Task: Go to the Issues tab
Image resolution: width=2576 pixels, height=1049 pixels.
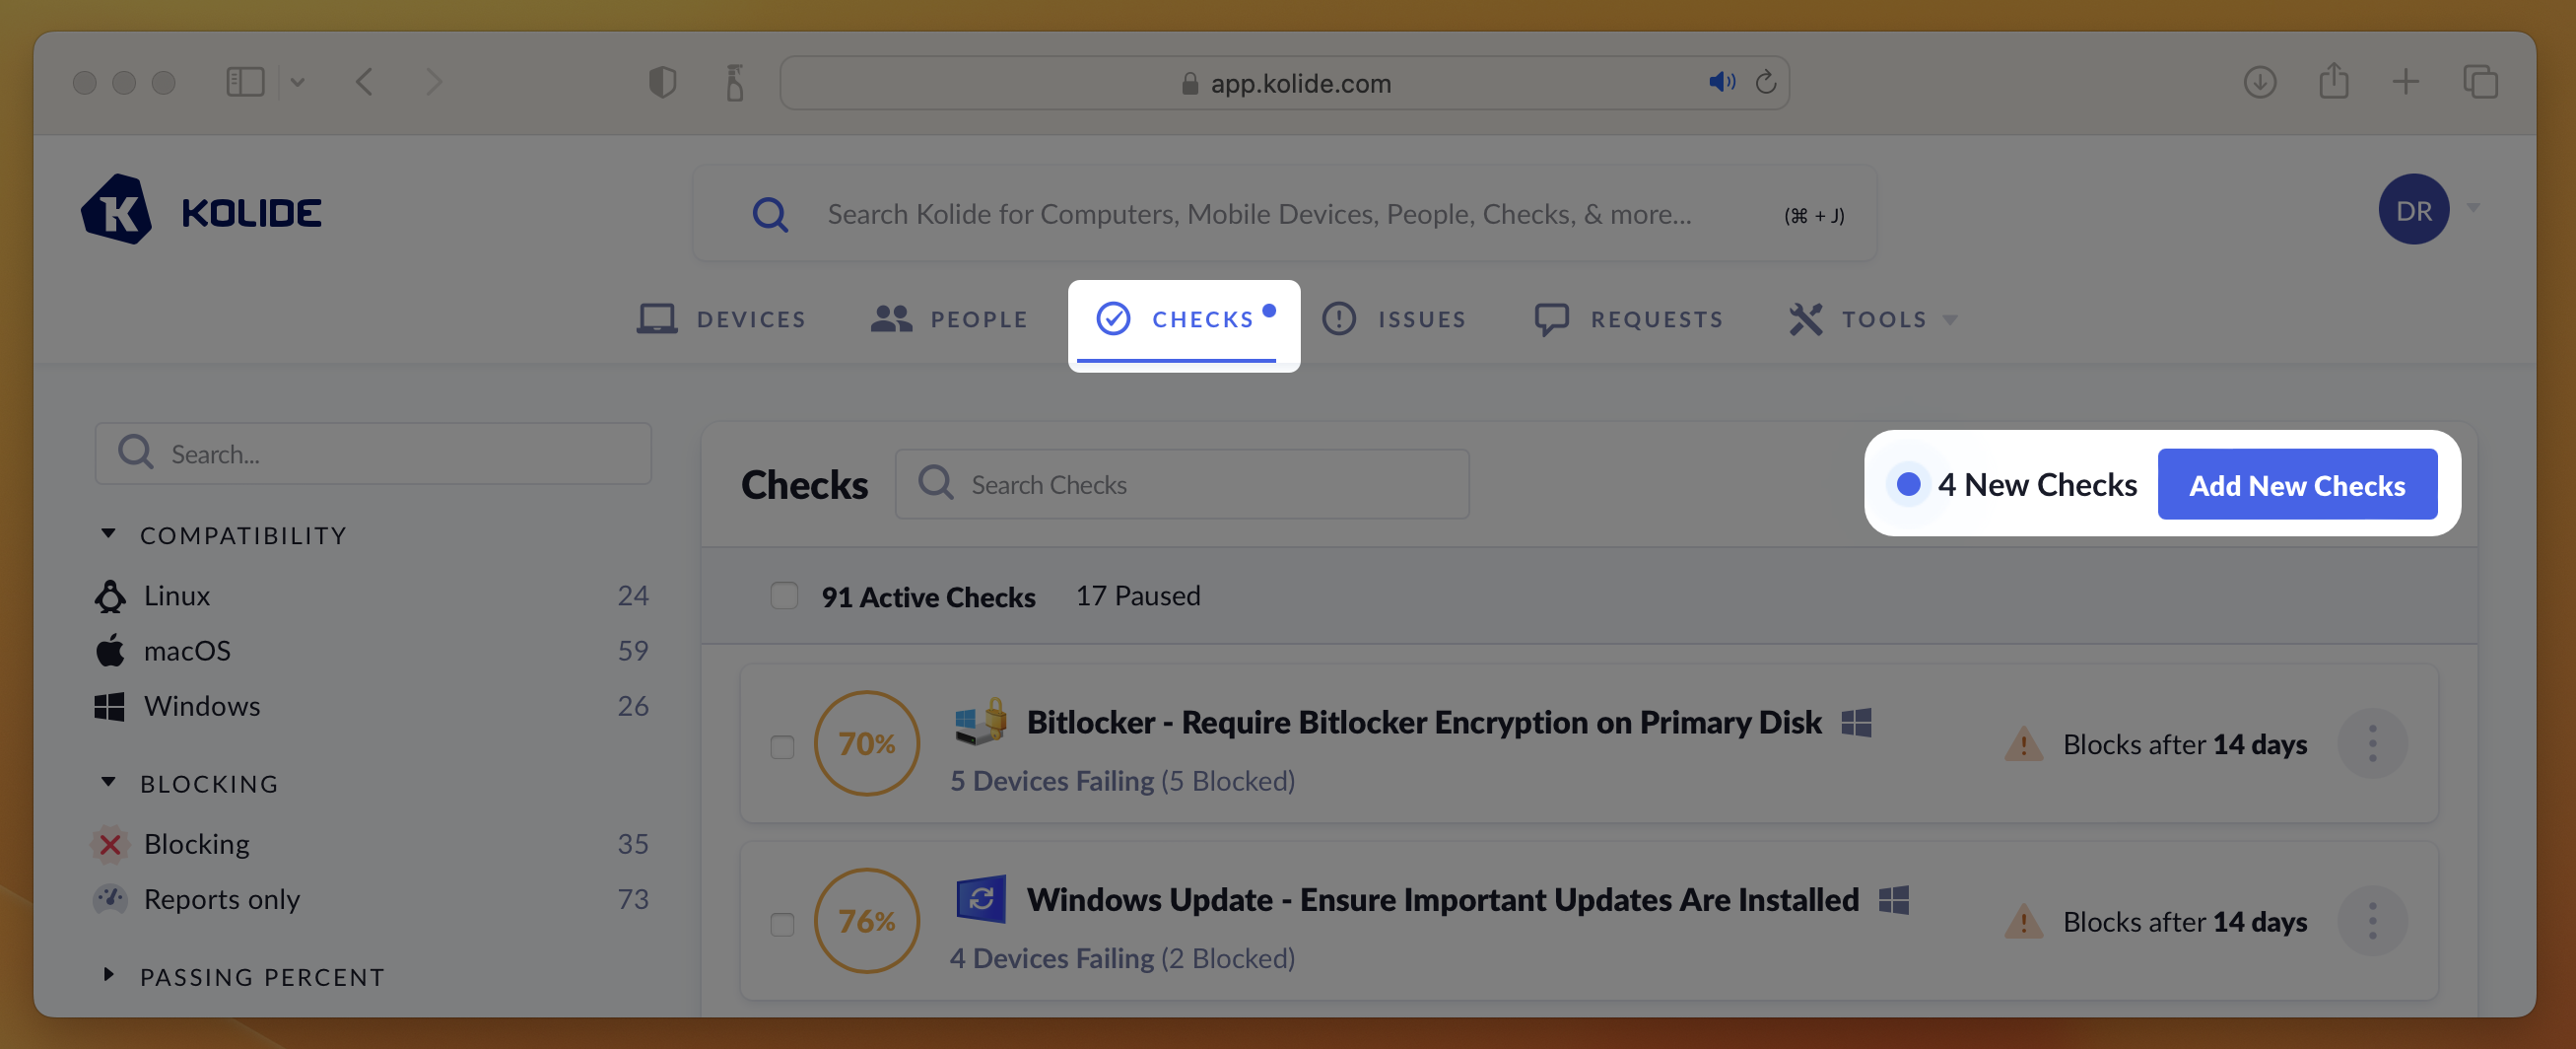Action: pos(1394,319)
